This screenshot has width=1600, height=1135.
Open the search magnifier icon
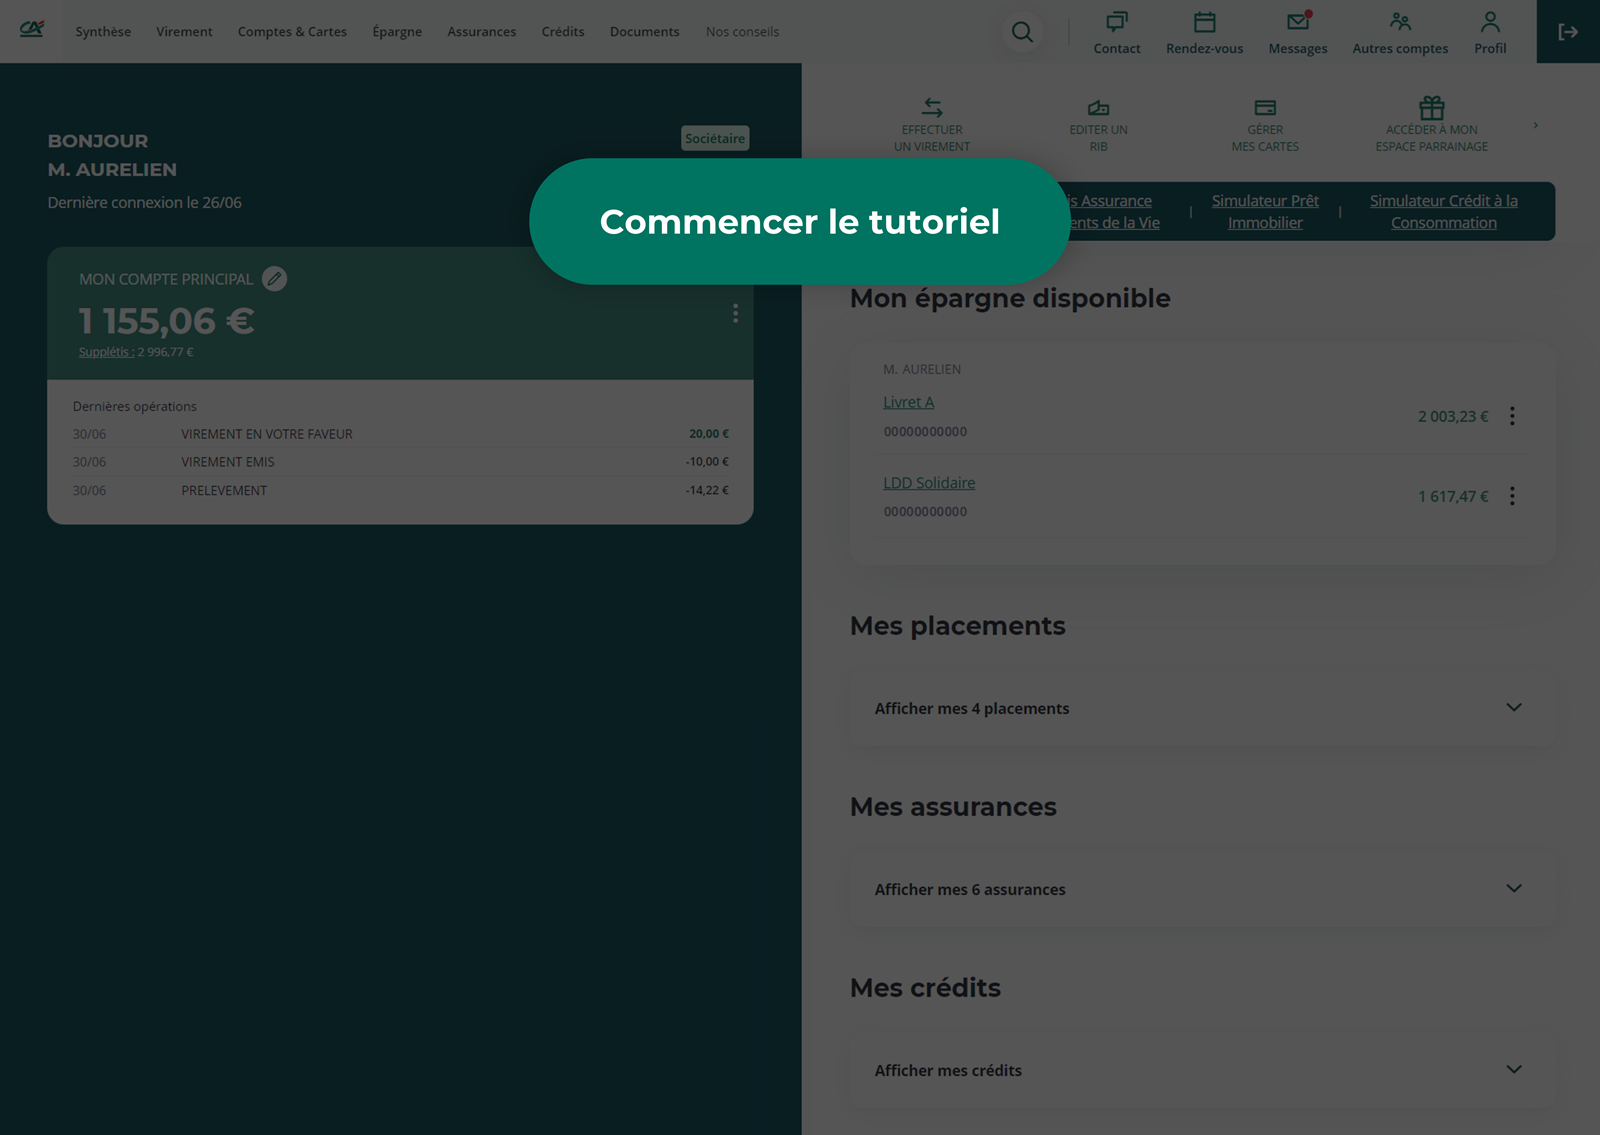[x=1022, y=32]
